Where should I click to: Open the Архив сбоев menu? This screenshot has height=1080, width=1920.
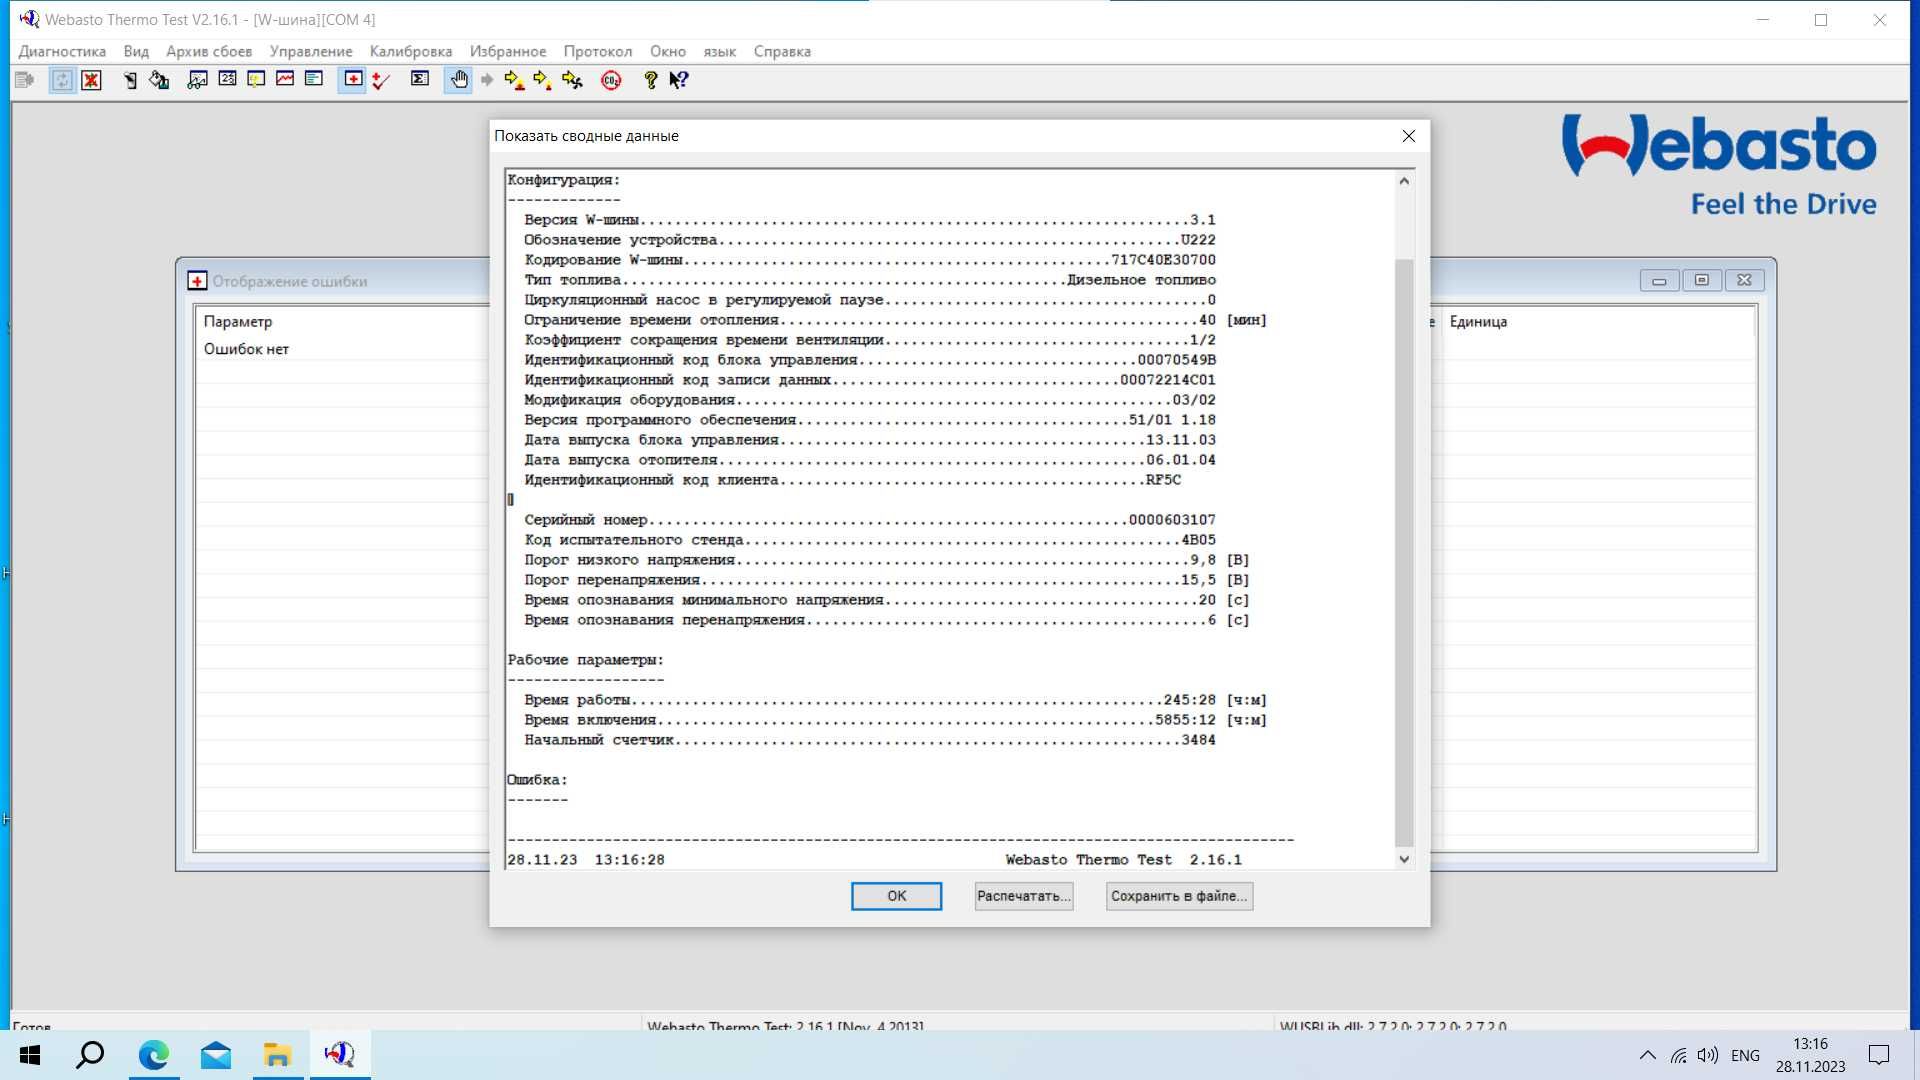coord(209,51)
